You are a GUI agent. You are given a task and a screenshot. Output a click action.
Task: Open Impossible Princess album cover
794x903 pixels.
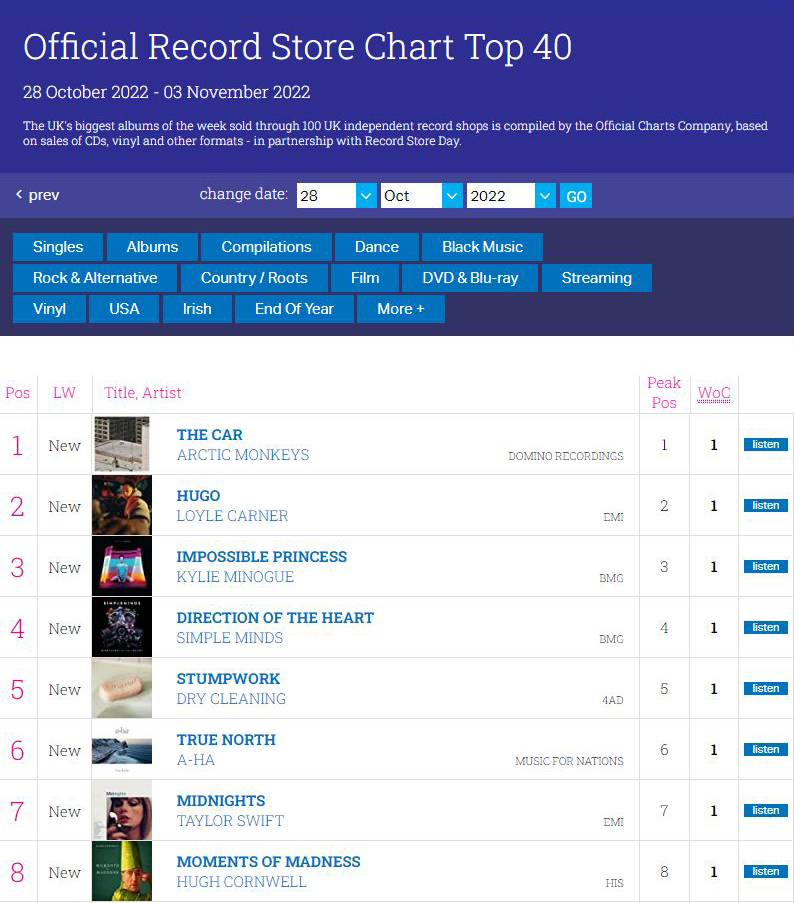pos(122,566)
